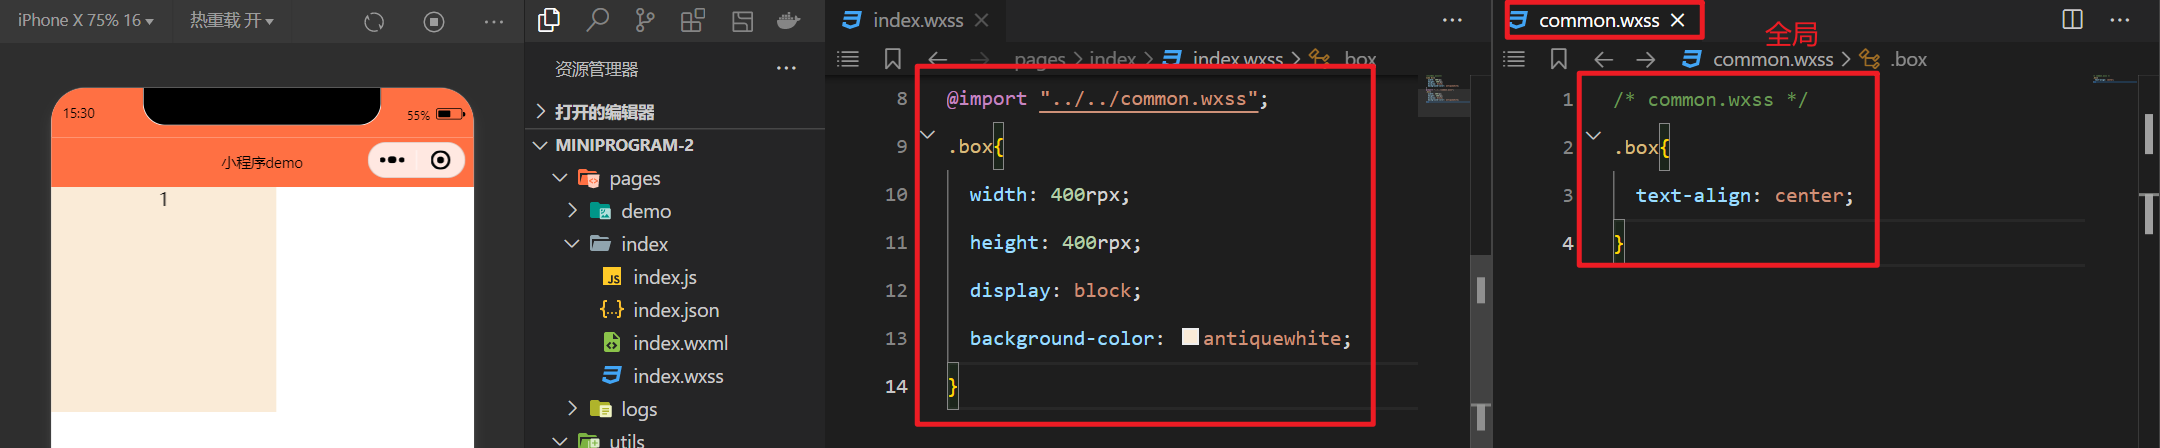Click the refresh simulator icon
Viewport: 2160px width, 448px height.
[x=374, y=22]
